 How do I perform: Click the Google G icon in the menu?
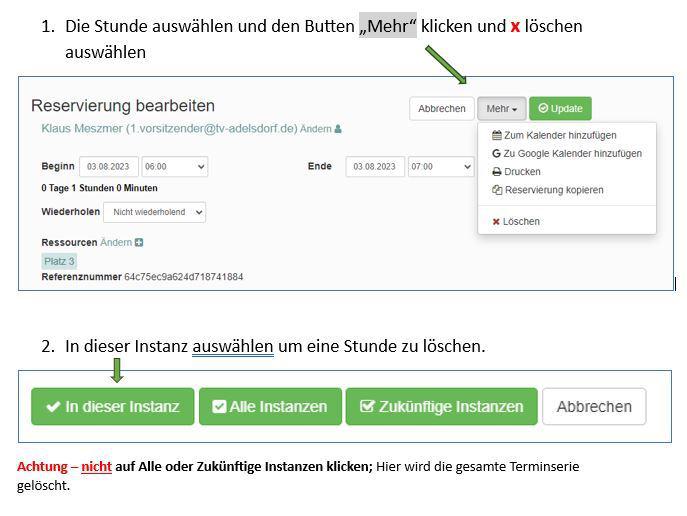tap(497, 154)
